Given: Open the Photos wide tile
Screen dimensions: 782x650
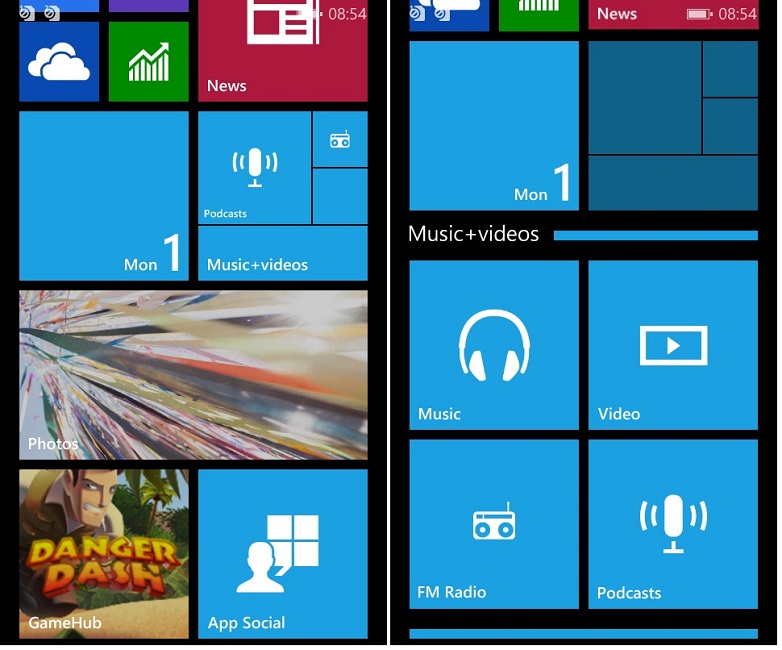Looking at the screenshot, I should tap(193, 375).
